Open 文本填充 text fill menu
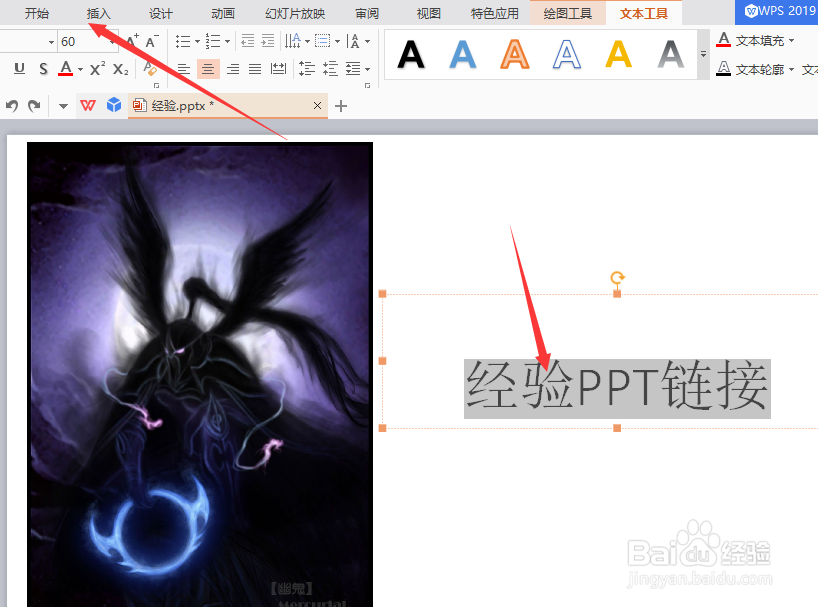This screenshot has height=607, width=818. pos(755,40)
